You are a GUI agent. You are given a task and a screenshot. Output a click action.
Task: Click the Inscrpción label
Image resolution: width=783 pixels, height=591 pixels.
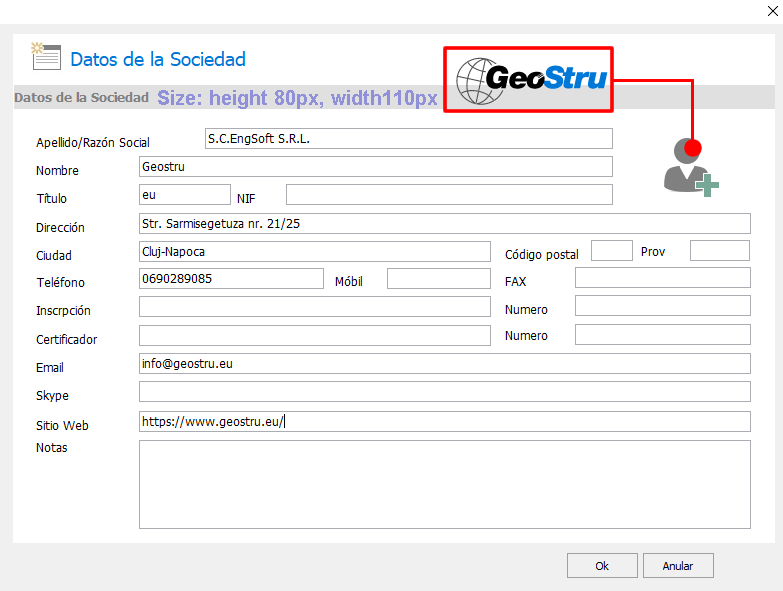[63, 310]
